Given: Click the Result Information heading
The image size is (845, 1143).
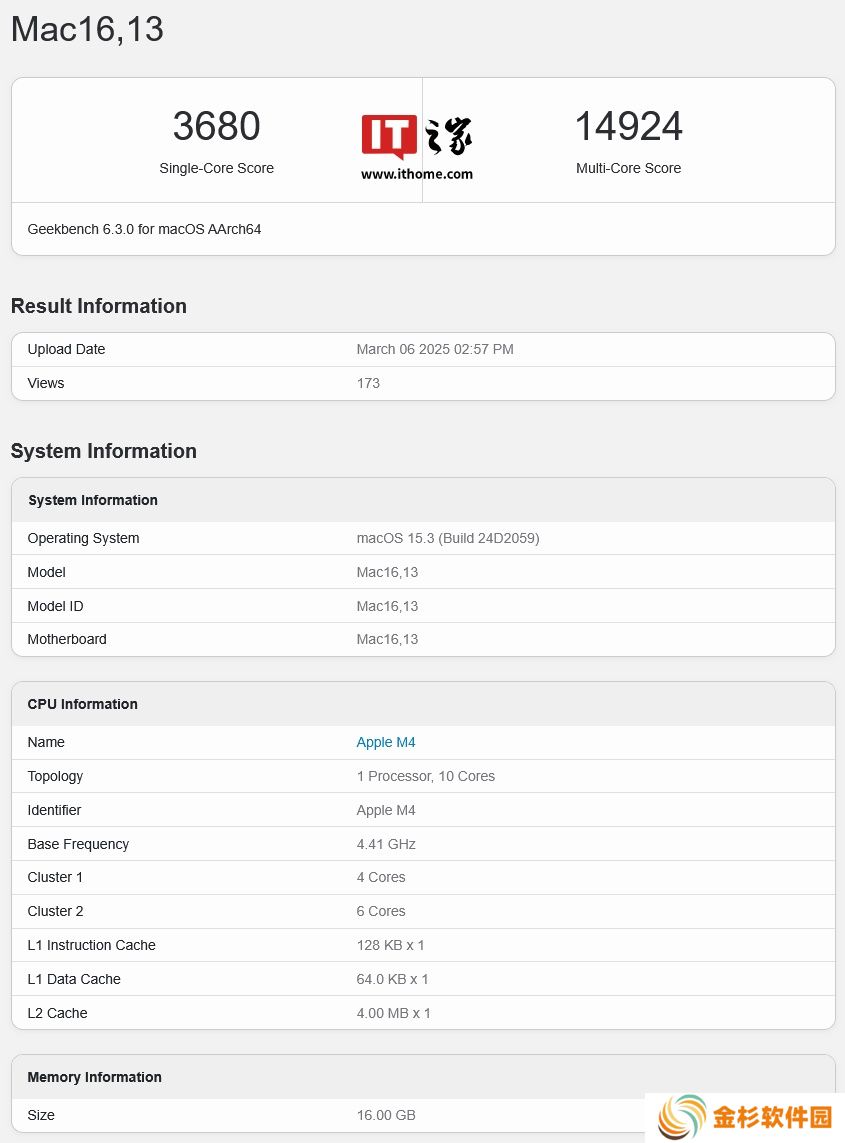Looking at the screenshot, I should click(x=98, y=306).
